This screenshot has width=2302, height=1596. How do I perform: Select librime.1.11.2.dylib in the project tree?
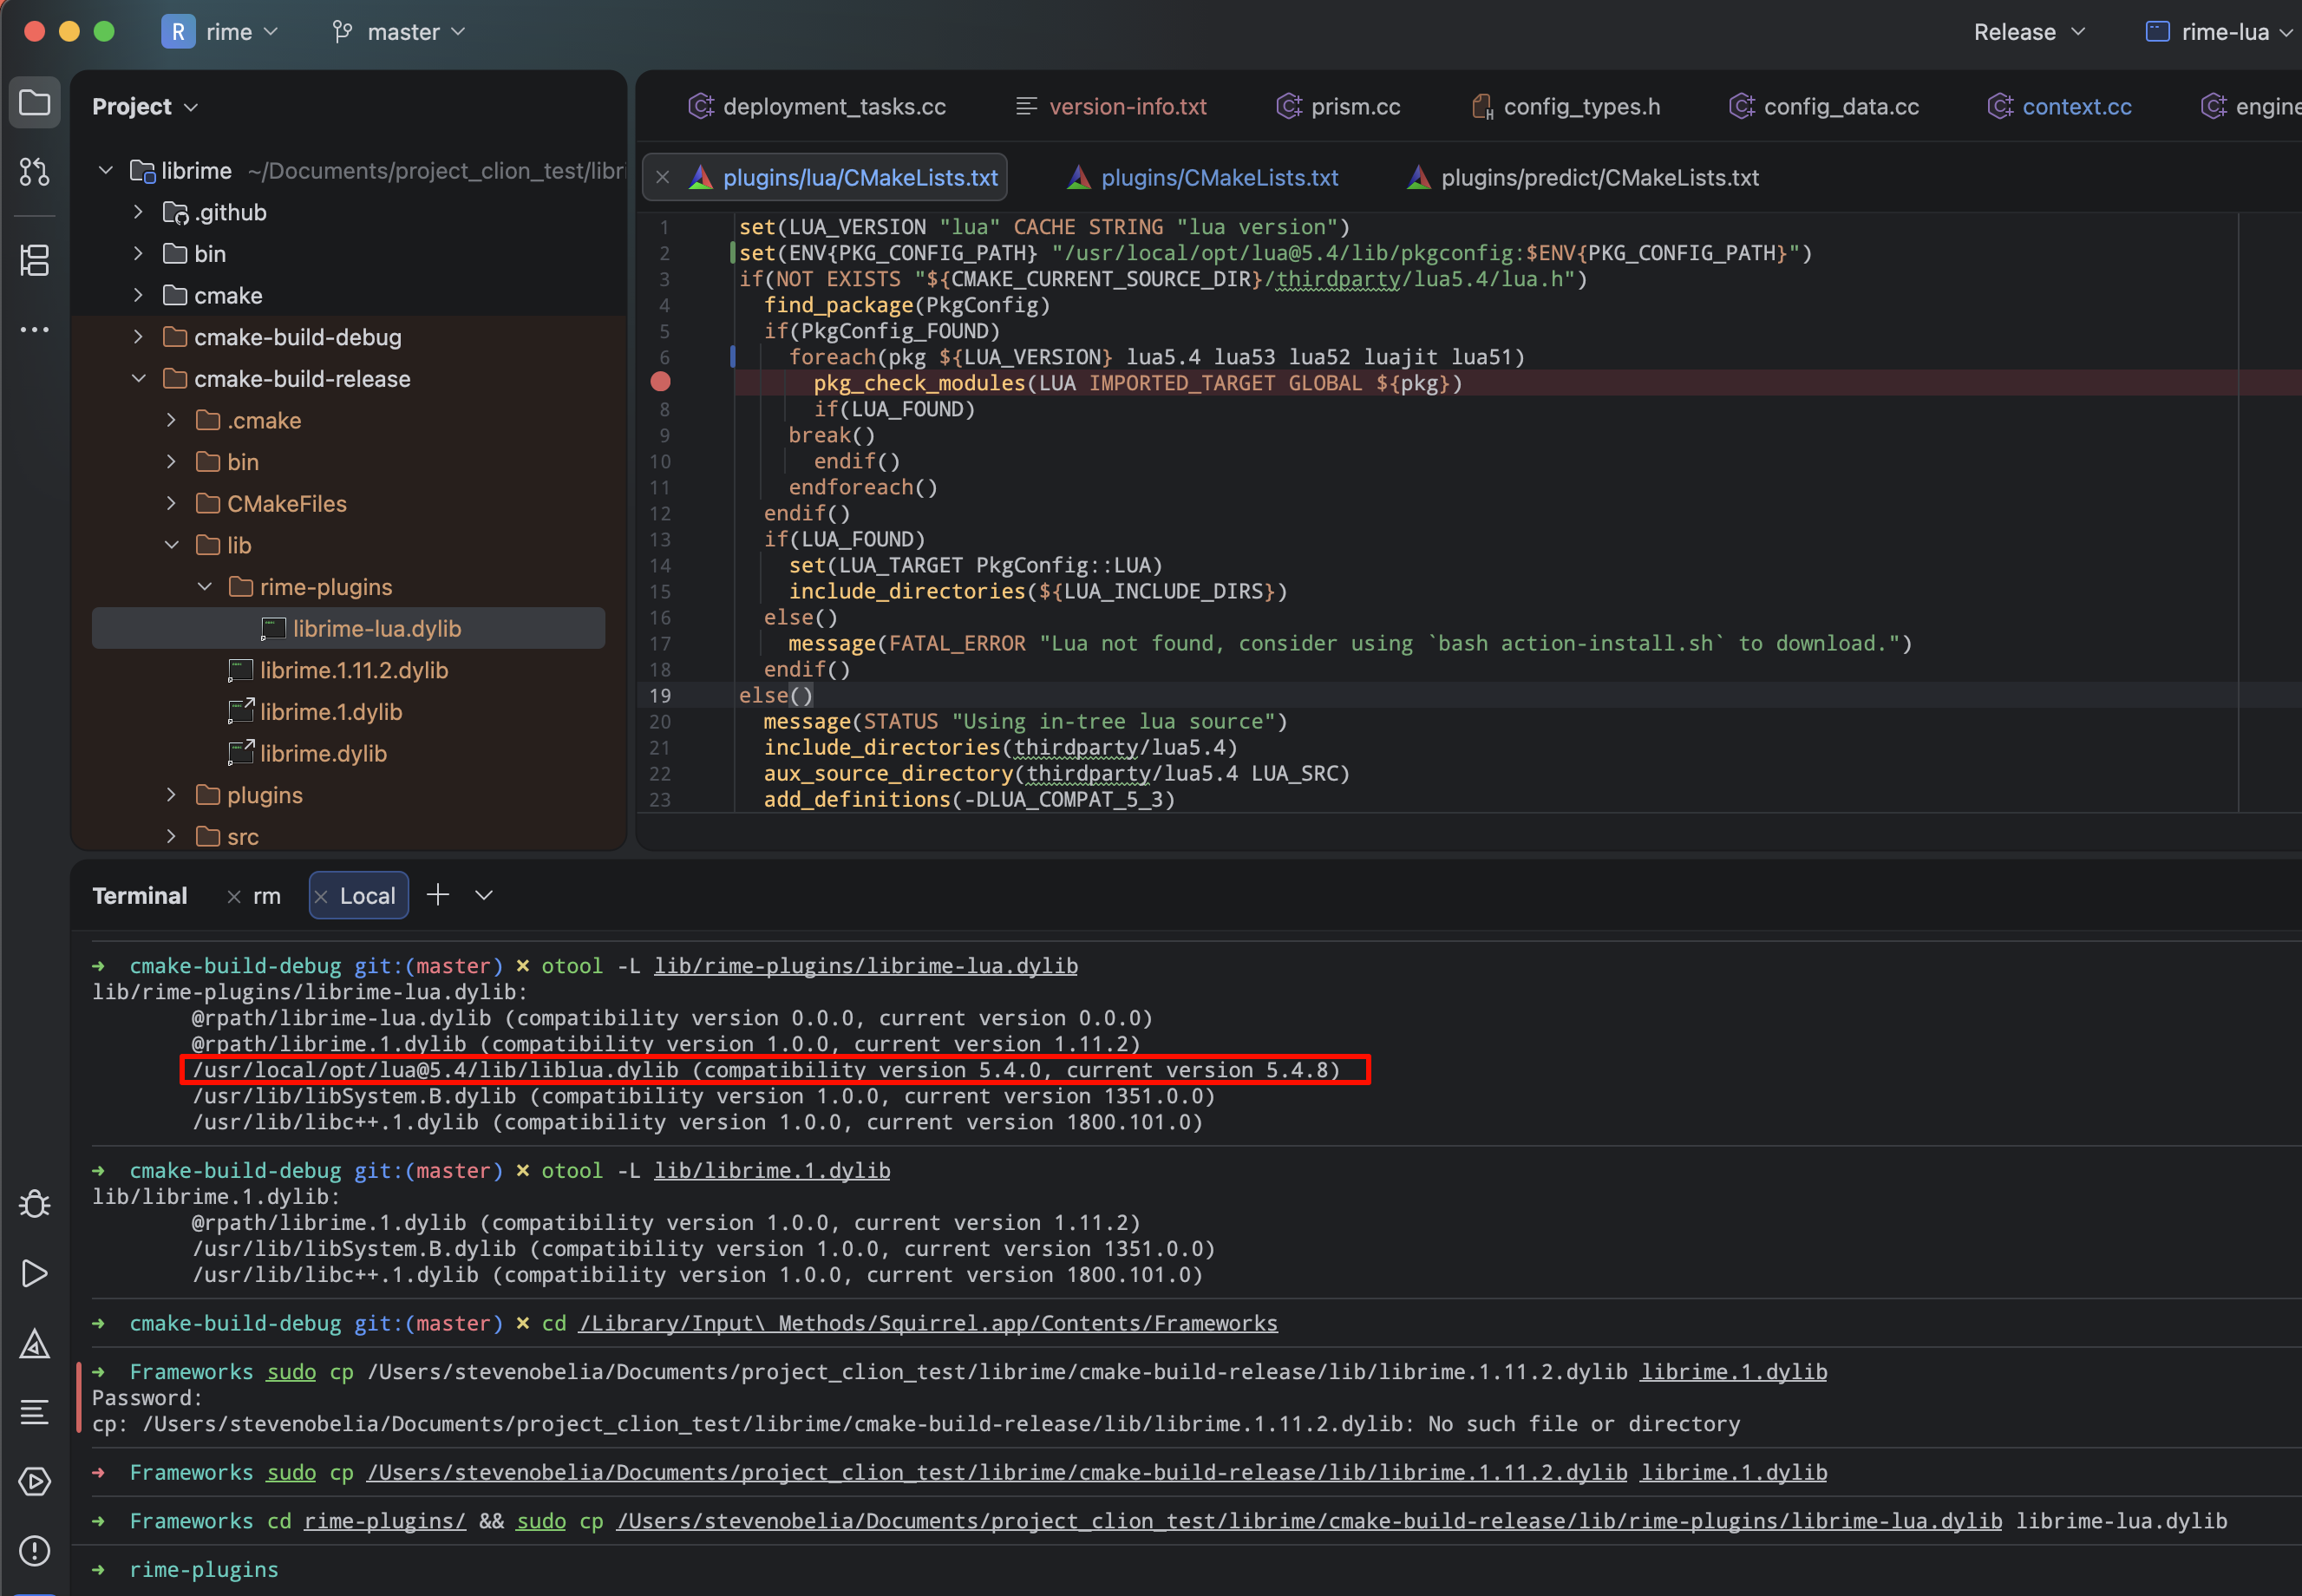tap(353, 671)
